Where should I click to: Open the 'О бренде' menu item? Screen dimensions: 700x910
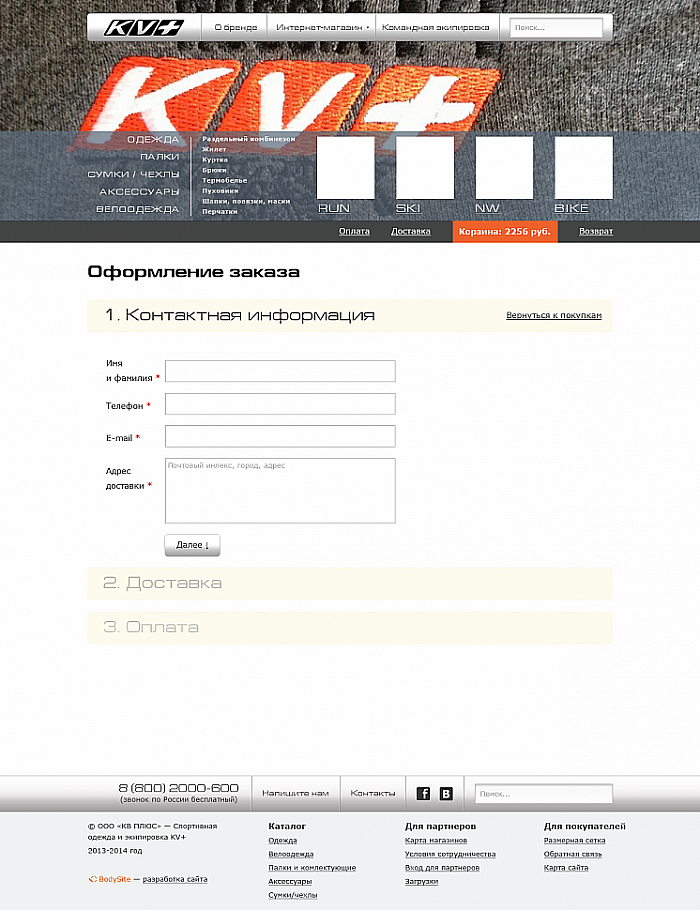(235, 27)
